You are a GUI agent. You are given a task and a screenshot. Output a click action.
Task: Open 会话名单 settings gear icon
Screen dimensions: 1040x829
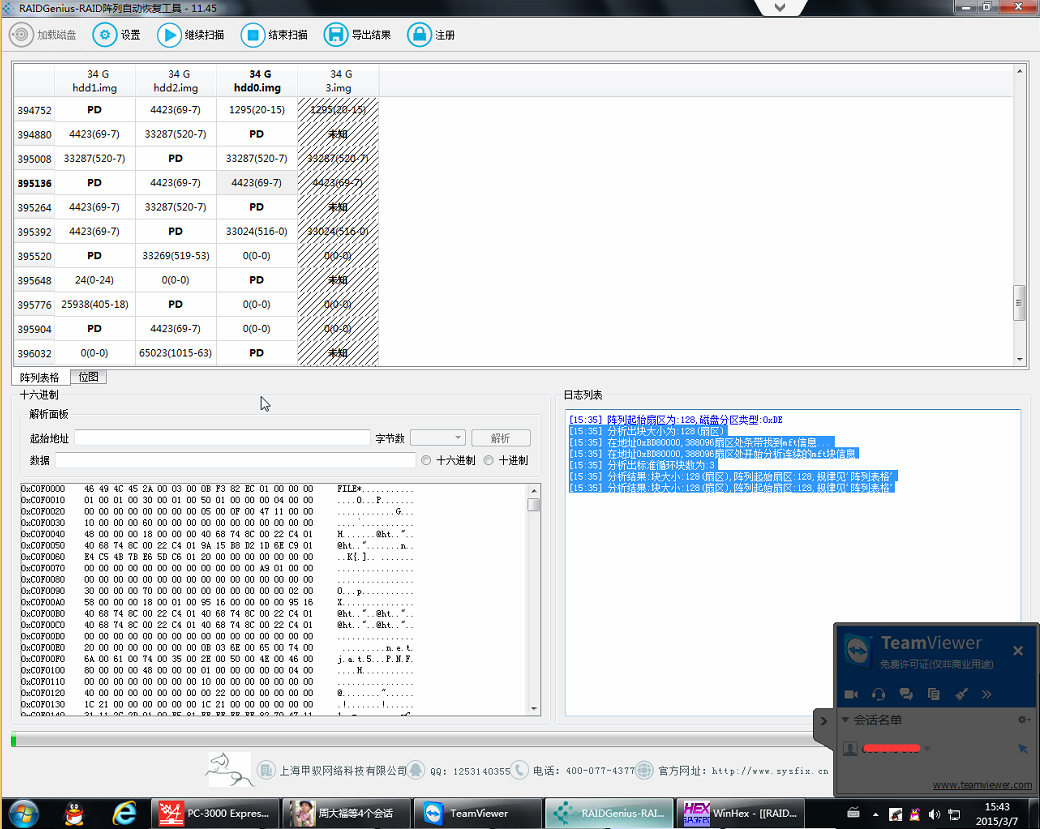pyautogui.click(x=1023, y=720)
